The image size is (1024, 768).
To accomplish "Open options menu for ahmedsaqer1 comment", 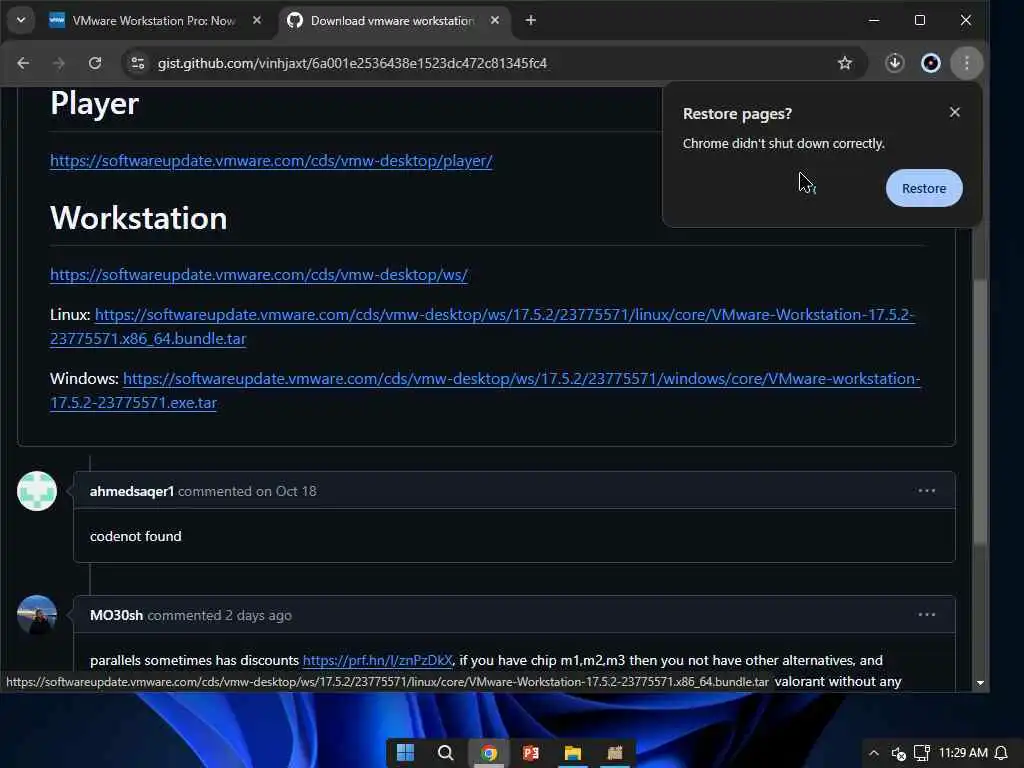I will pos(927,490).
